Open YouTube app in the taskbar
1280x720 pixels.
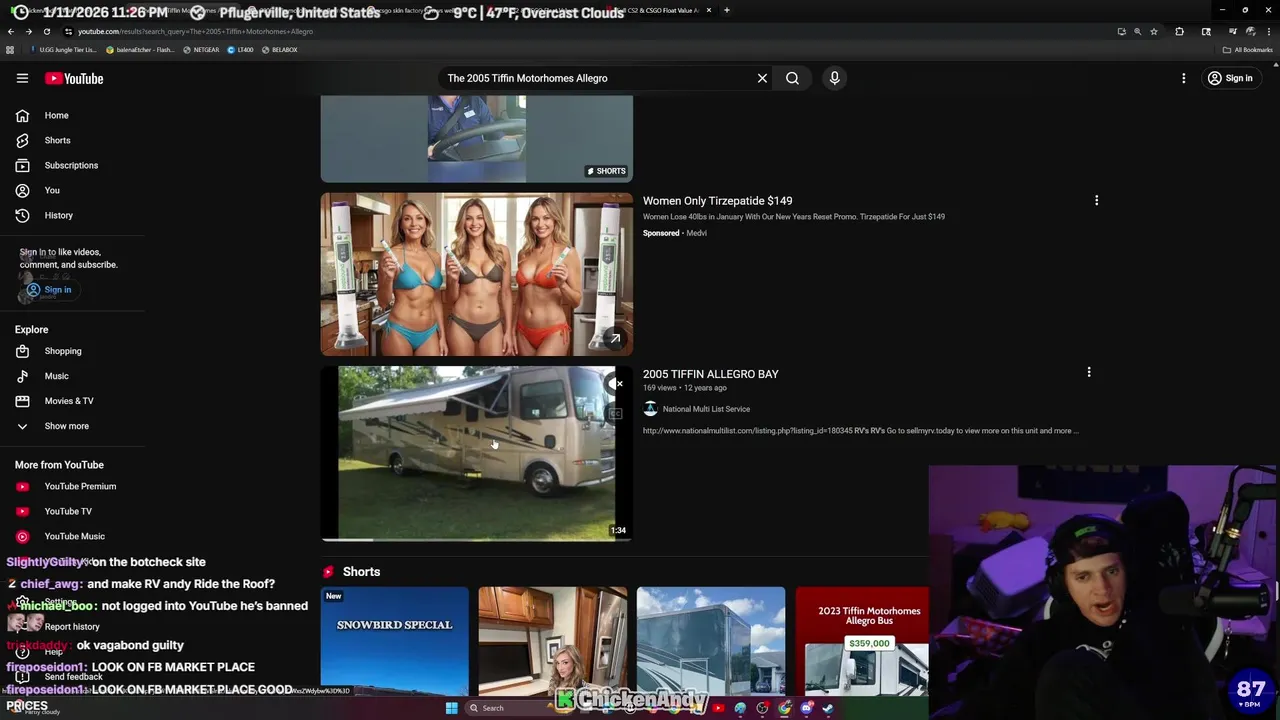click(x=718, y=708)
